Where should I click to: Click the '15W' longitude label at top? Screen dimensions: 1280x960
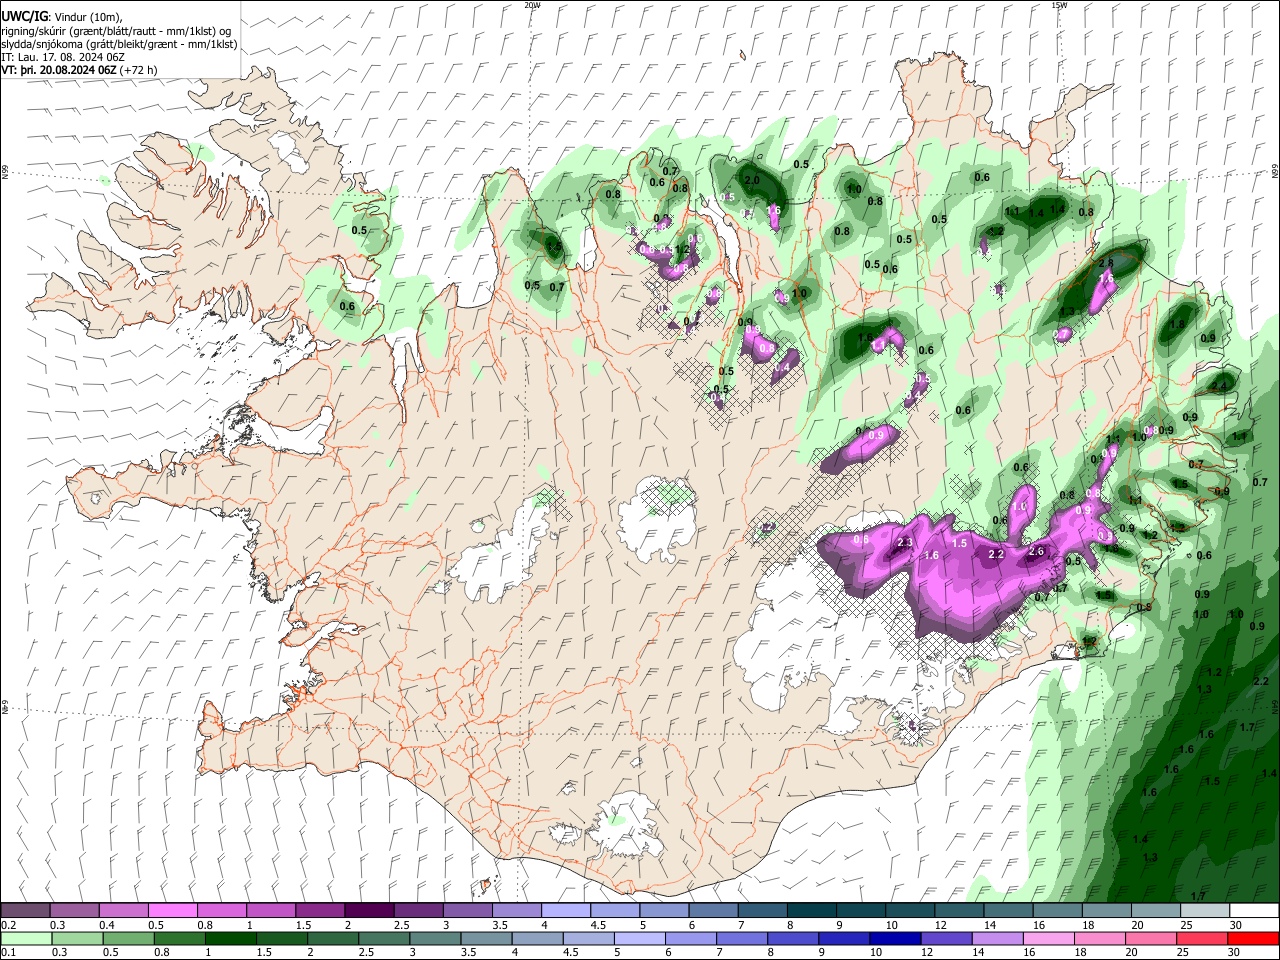coord(1060,5)
